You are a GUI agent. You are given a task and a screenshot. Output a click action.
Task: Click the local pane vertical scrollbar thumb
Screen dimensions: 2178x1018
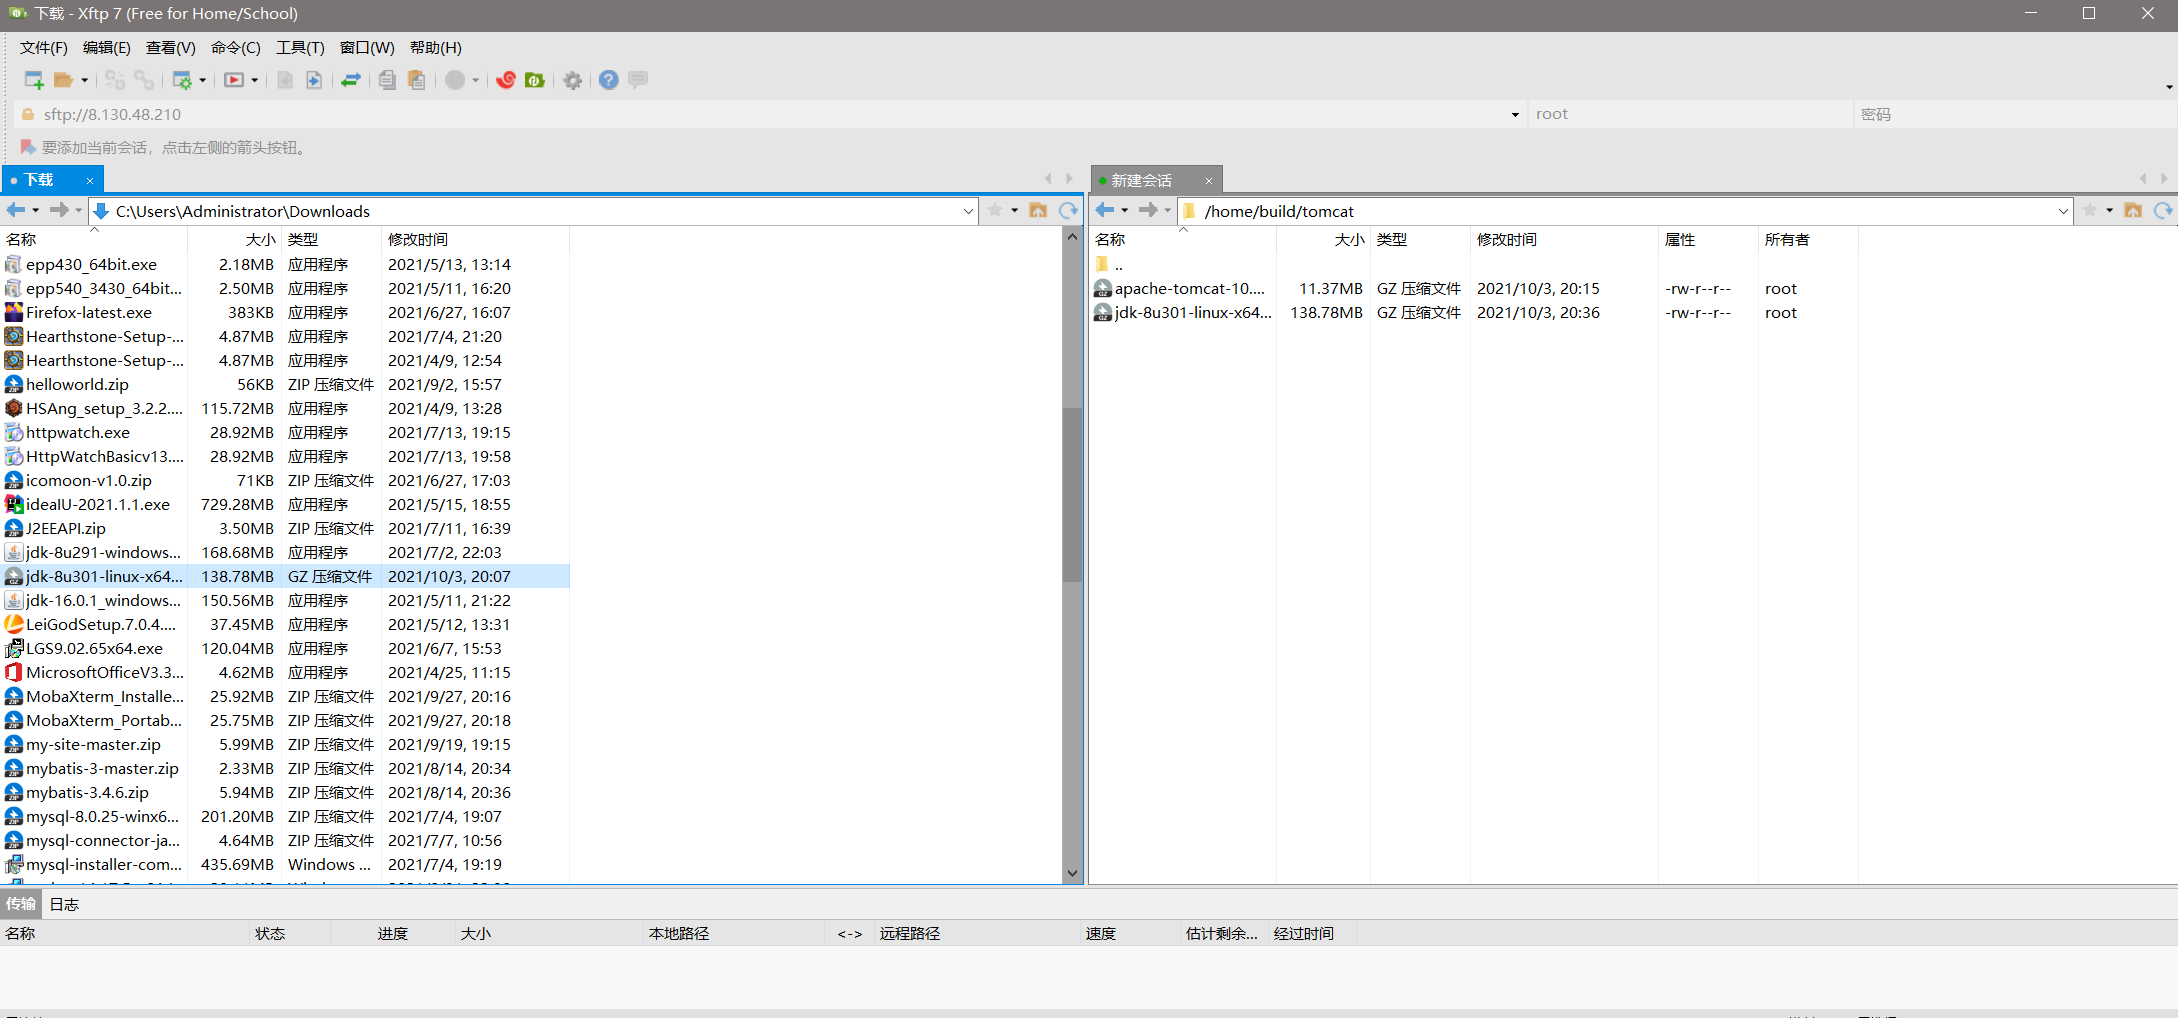(x=1072, y=494)
